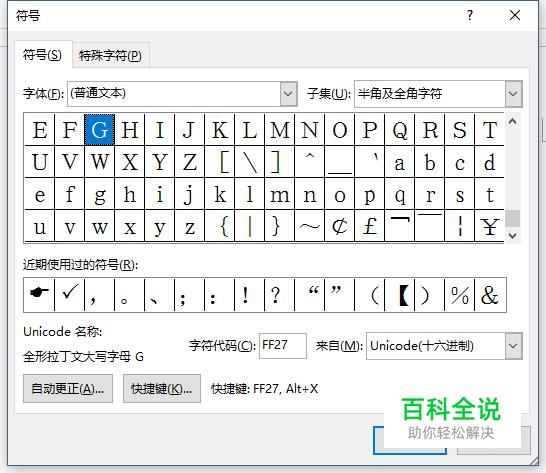
Task: Select the capital M symbol cell
Action: point(279,130)
